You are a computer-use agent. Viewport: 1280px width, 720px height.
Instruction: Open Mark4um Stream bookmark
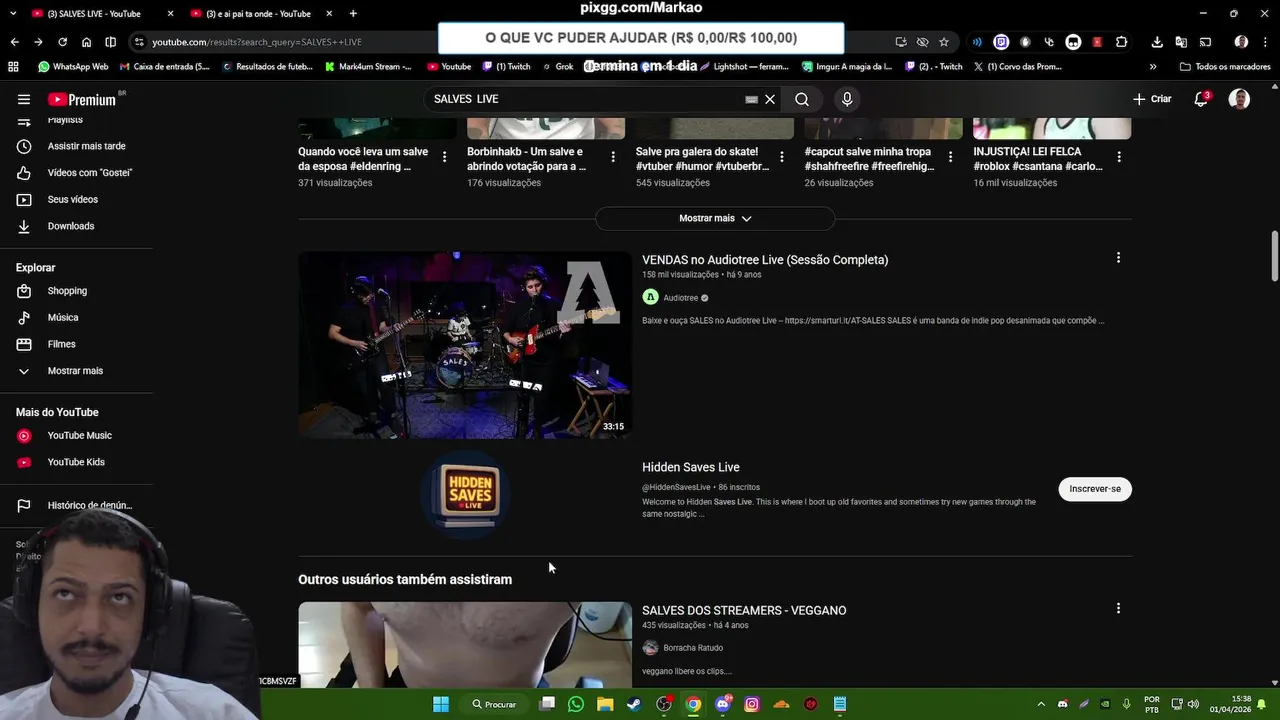(x=368, y=67)
